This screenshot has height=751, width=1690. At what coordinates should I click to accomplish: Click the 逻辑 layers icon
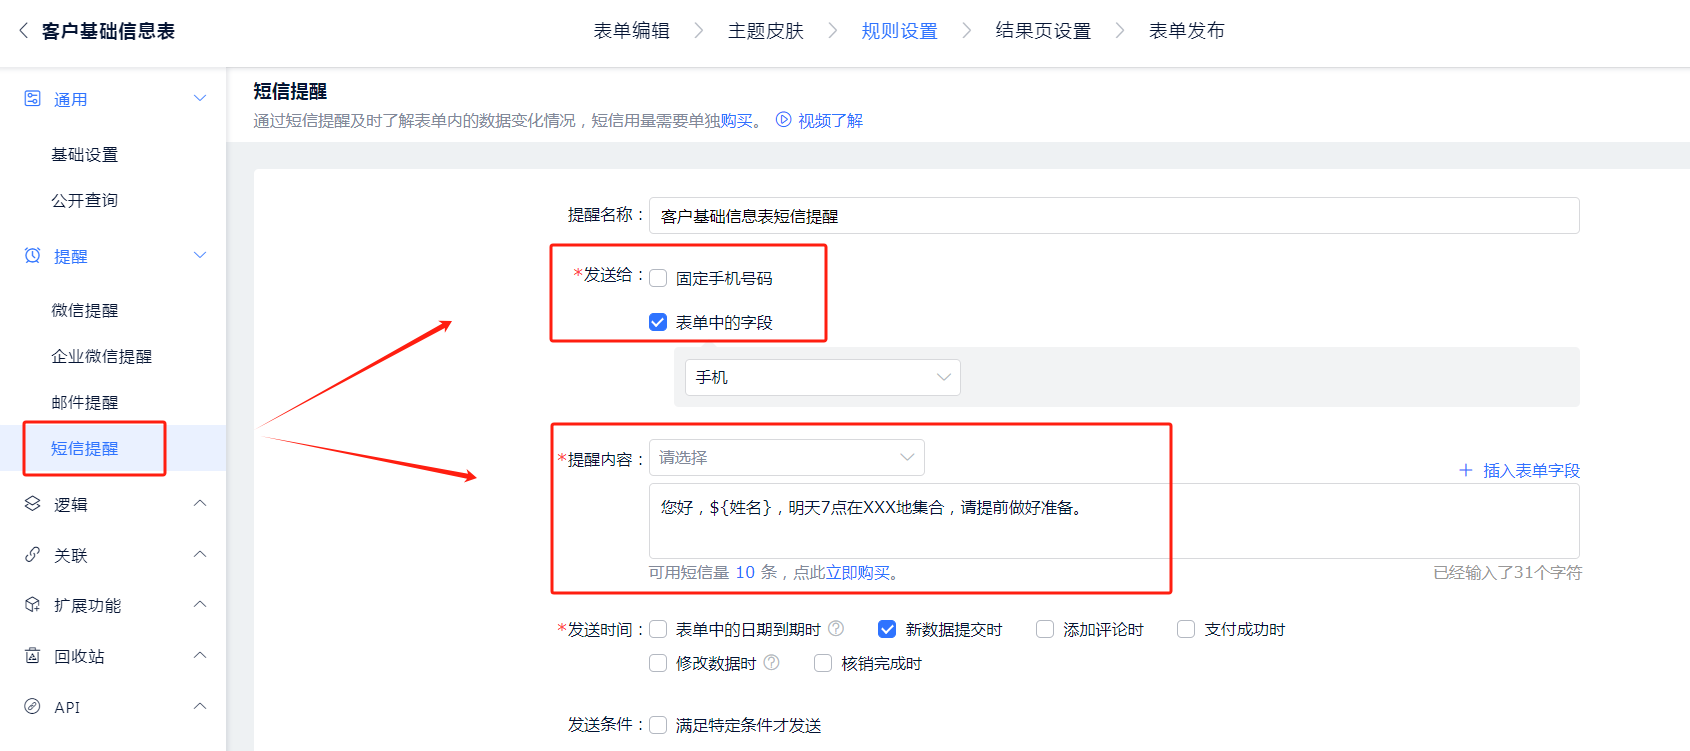point(32,503)
